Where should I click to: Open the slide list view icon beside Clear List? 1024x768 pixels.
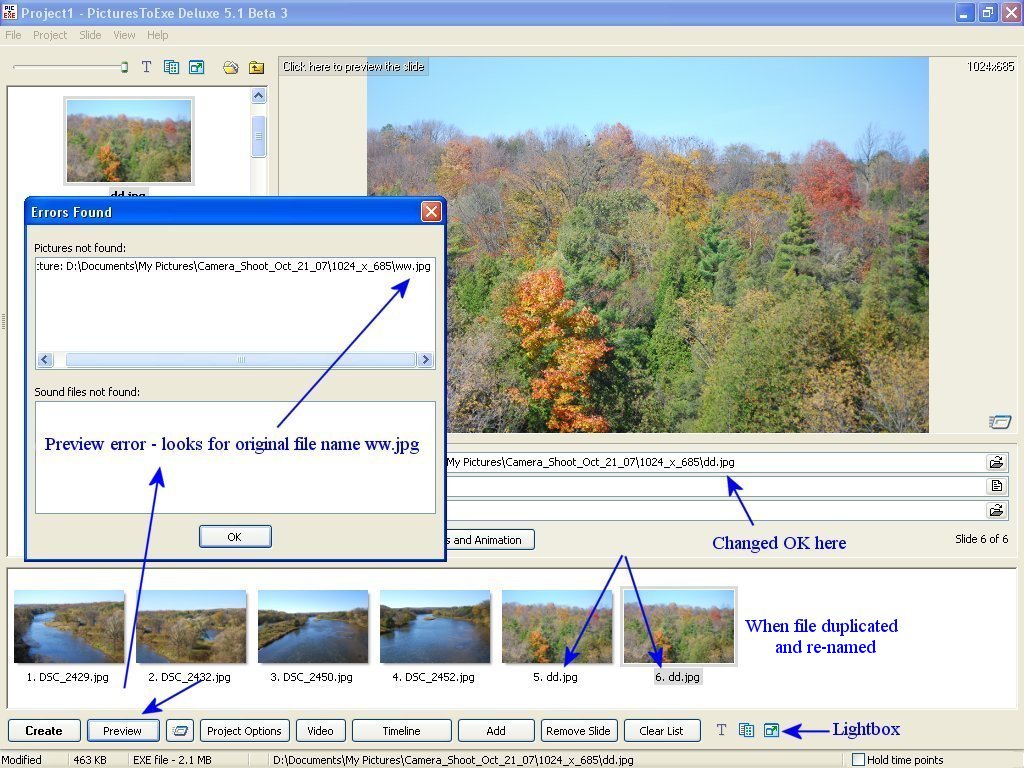tap(746, 731)
